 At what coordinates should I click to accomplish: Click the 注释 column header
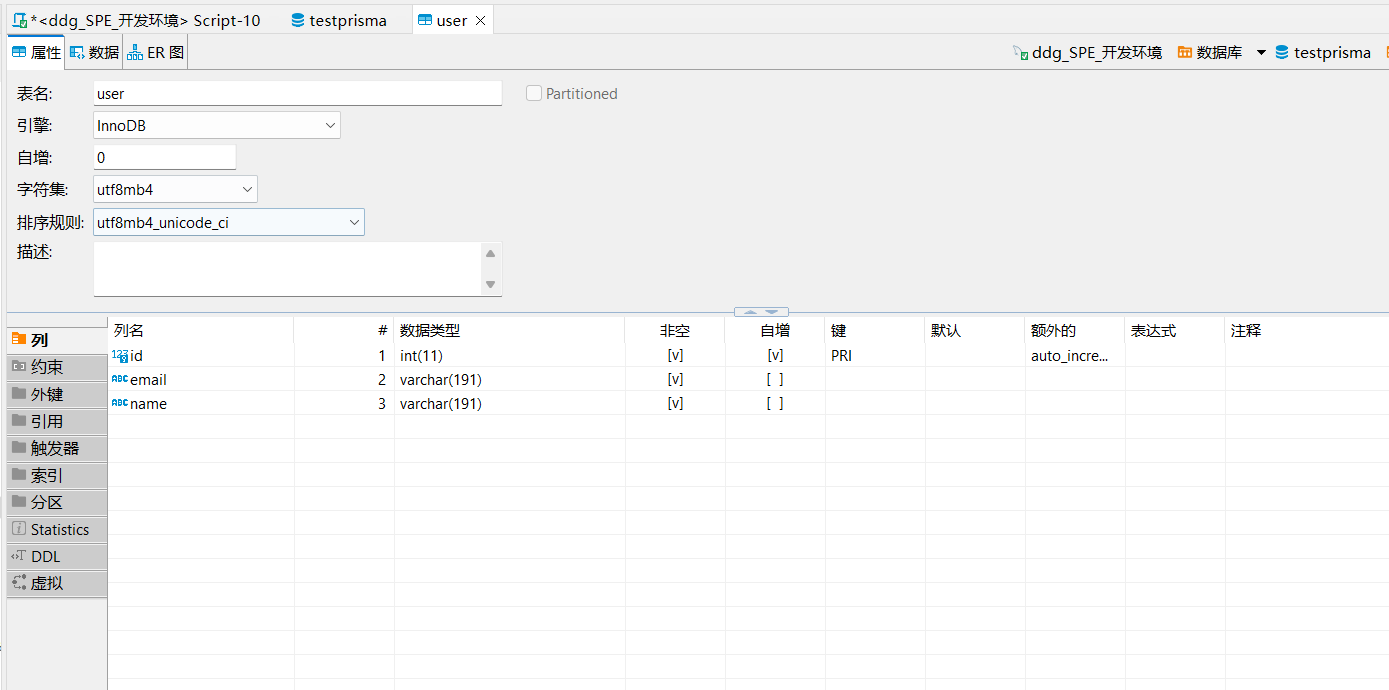[1307, 330]
